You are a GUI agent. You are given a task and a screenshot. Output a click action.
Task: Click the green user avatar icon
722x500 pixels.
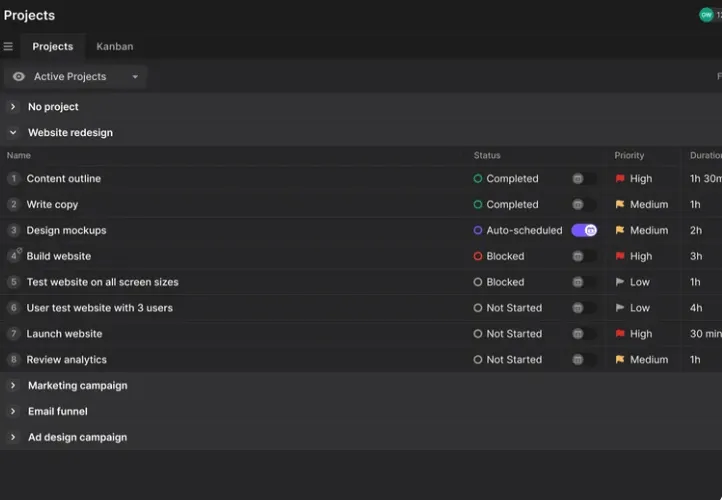[x=706, y=15]
